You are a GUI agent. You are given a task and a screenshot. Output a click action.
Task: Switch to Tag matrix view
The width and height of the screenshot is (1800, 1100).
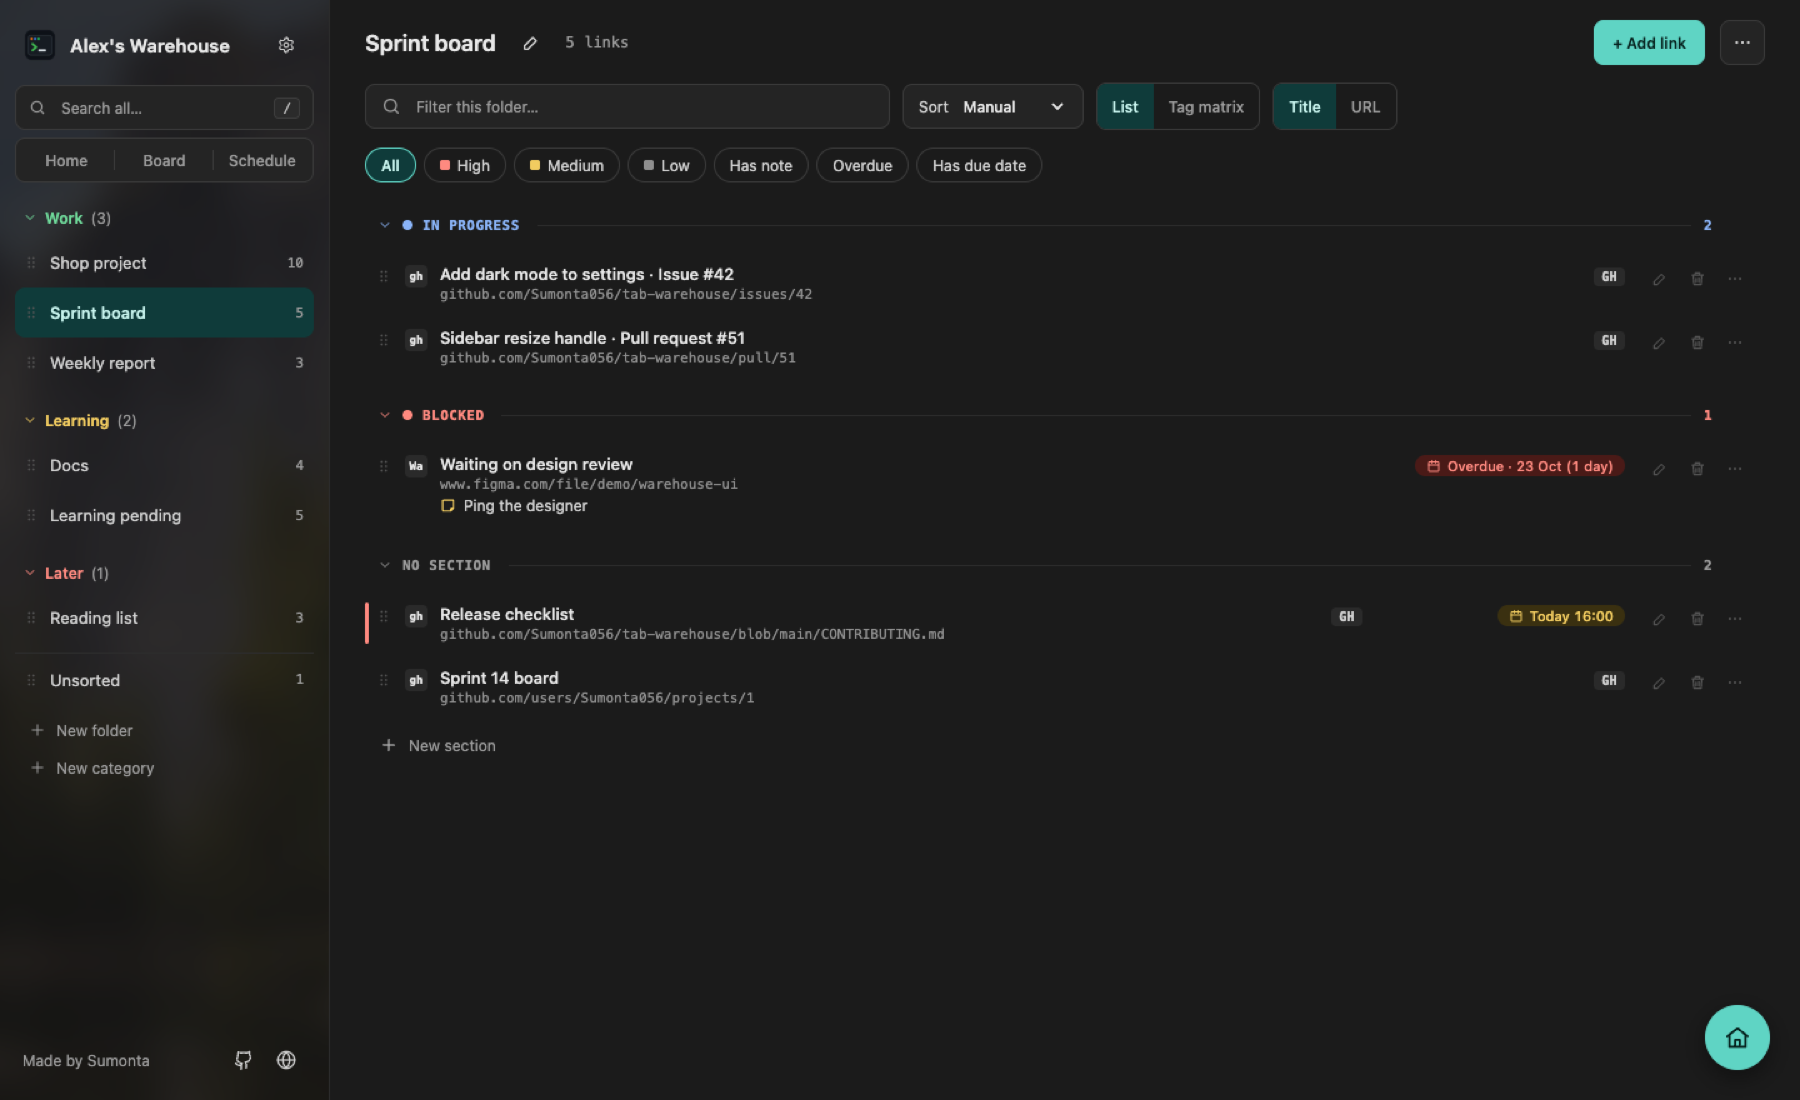1206,107
